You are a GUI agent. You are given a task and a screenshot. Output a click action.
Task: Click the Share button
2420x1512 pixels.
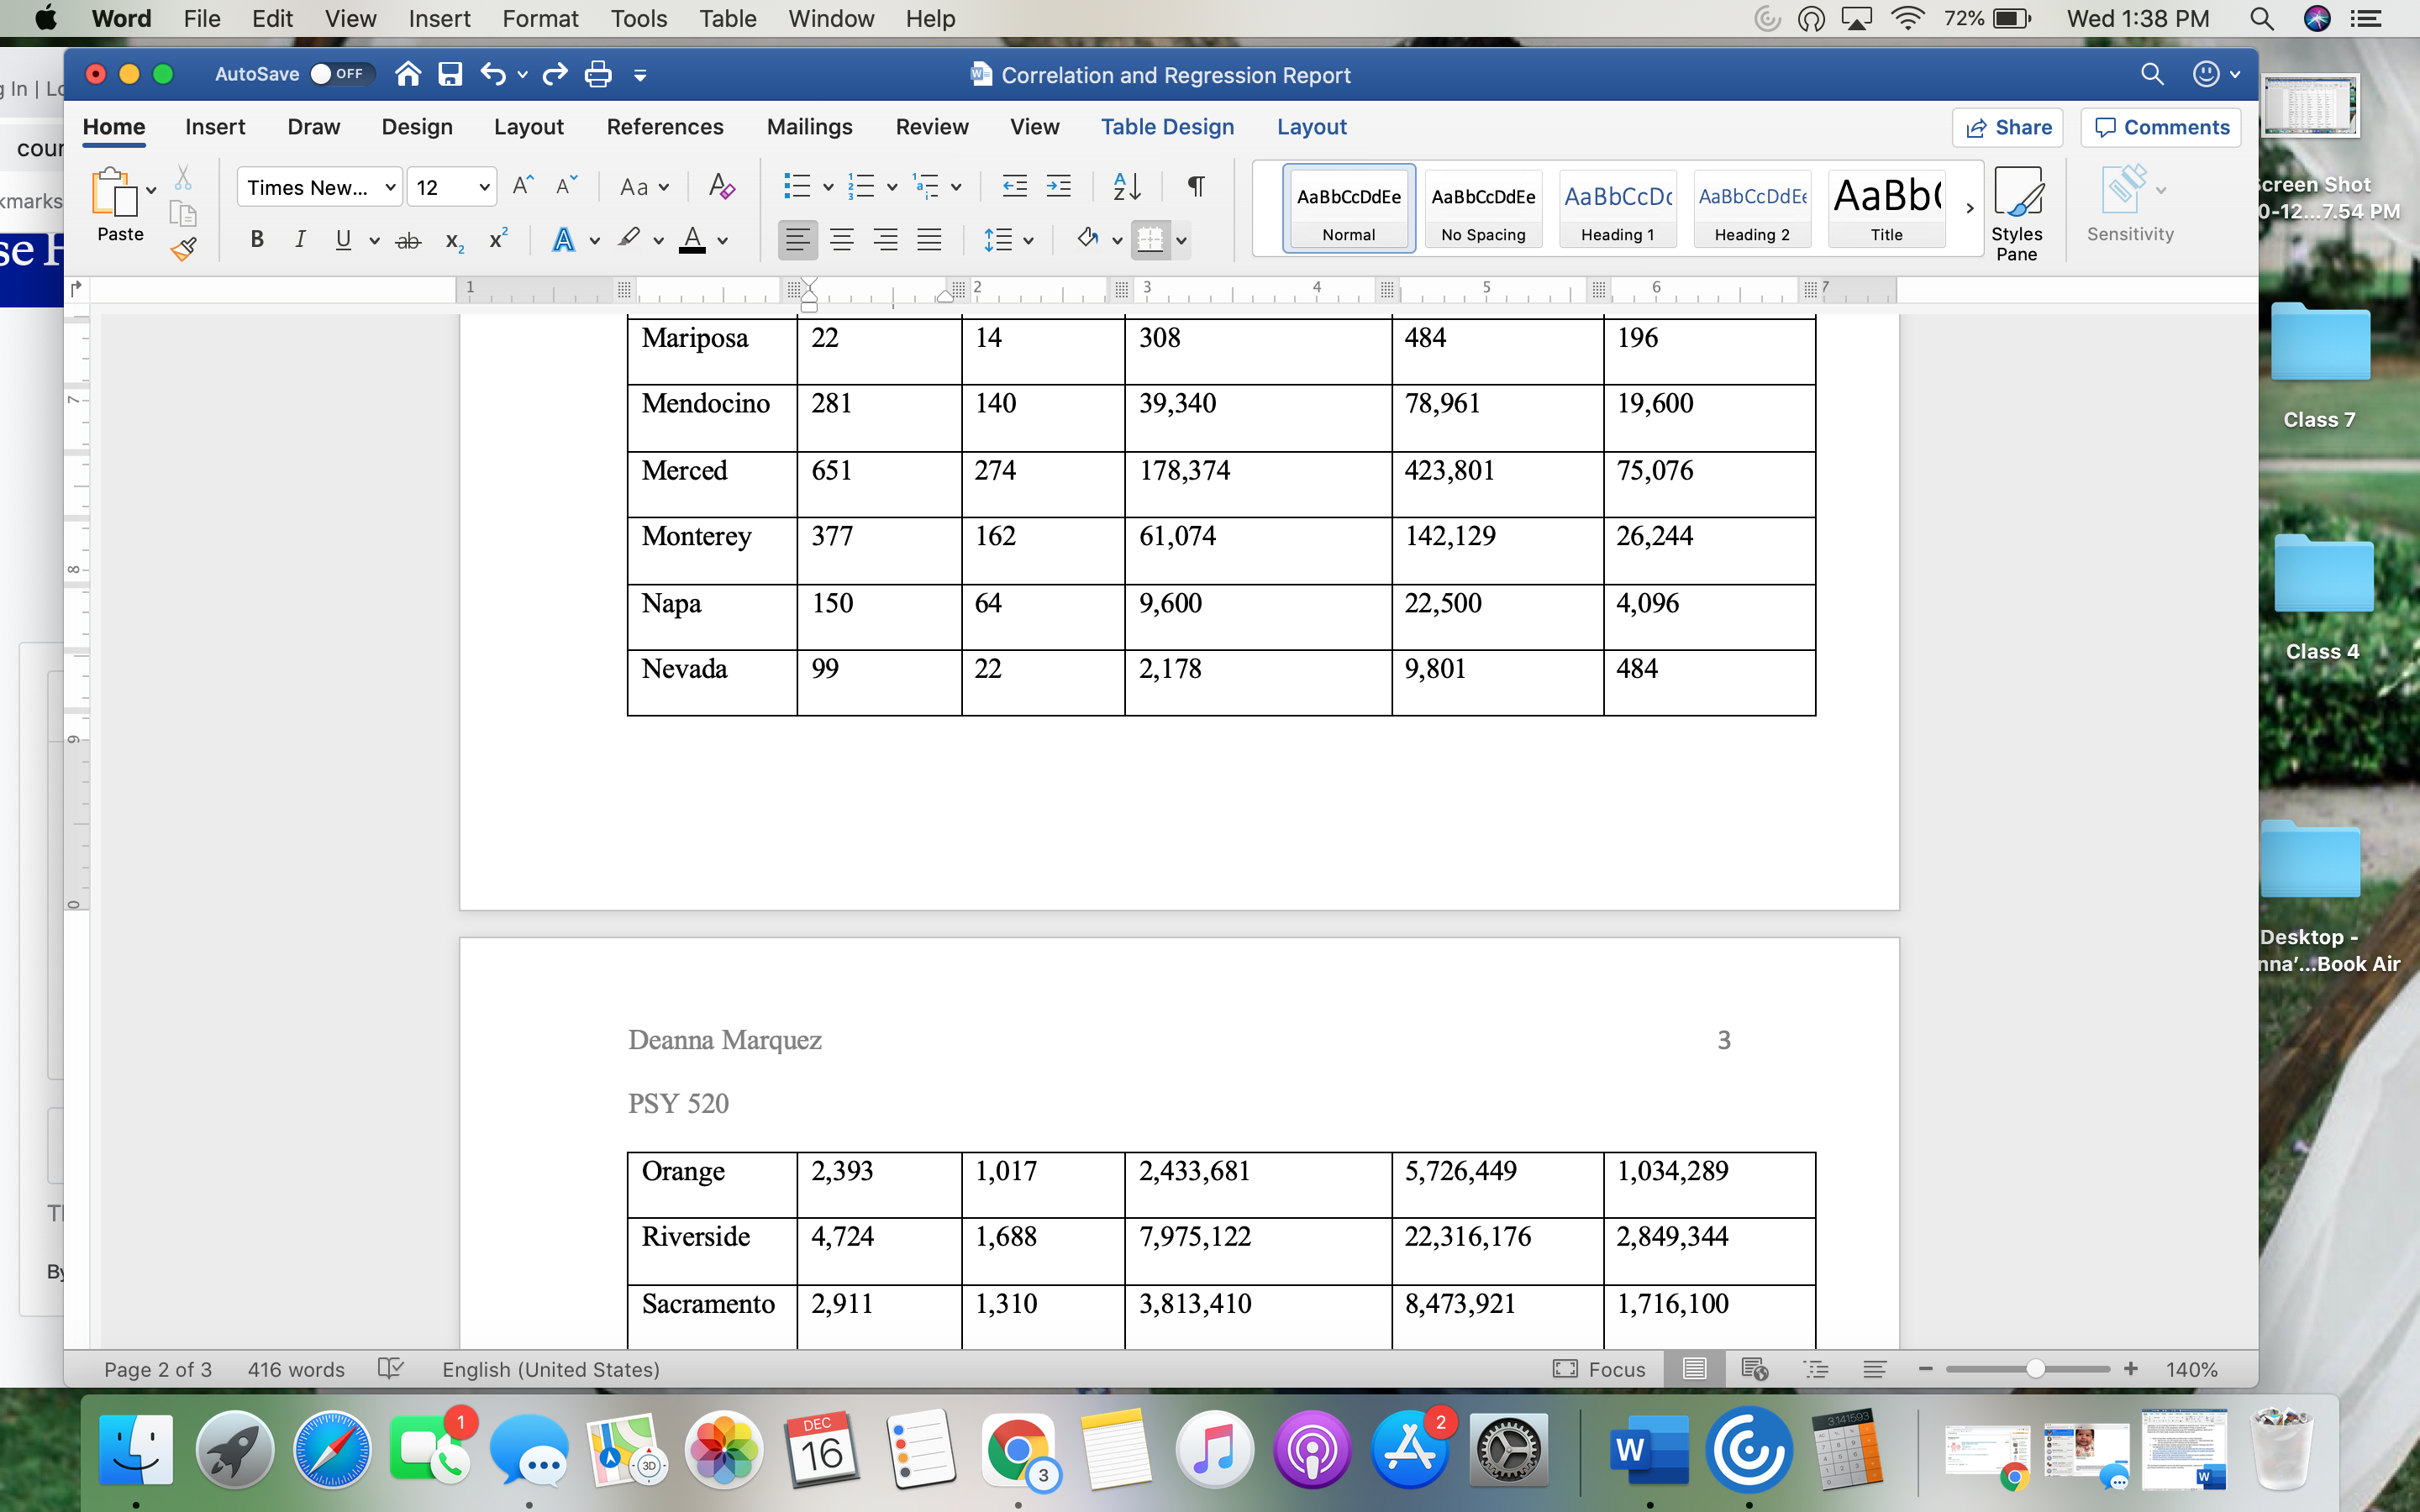pyautogui.click(x=2008, y=127)
